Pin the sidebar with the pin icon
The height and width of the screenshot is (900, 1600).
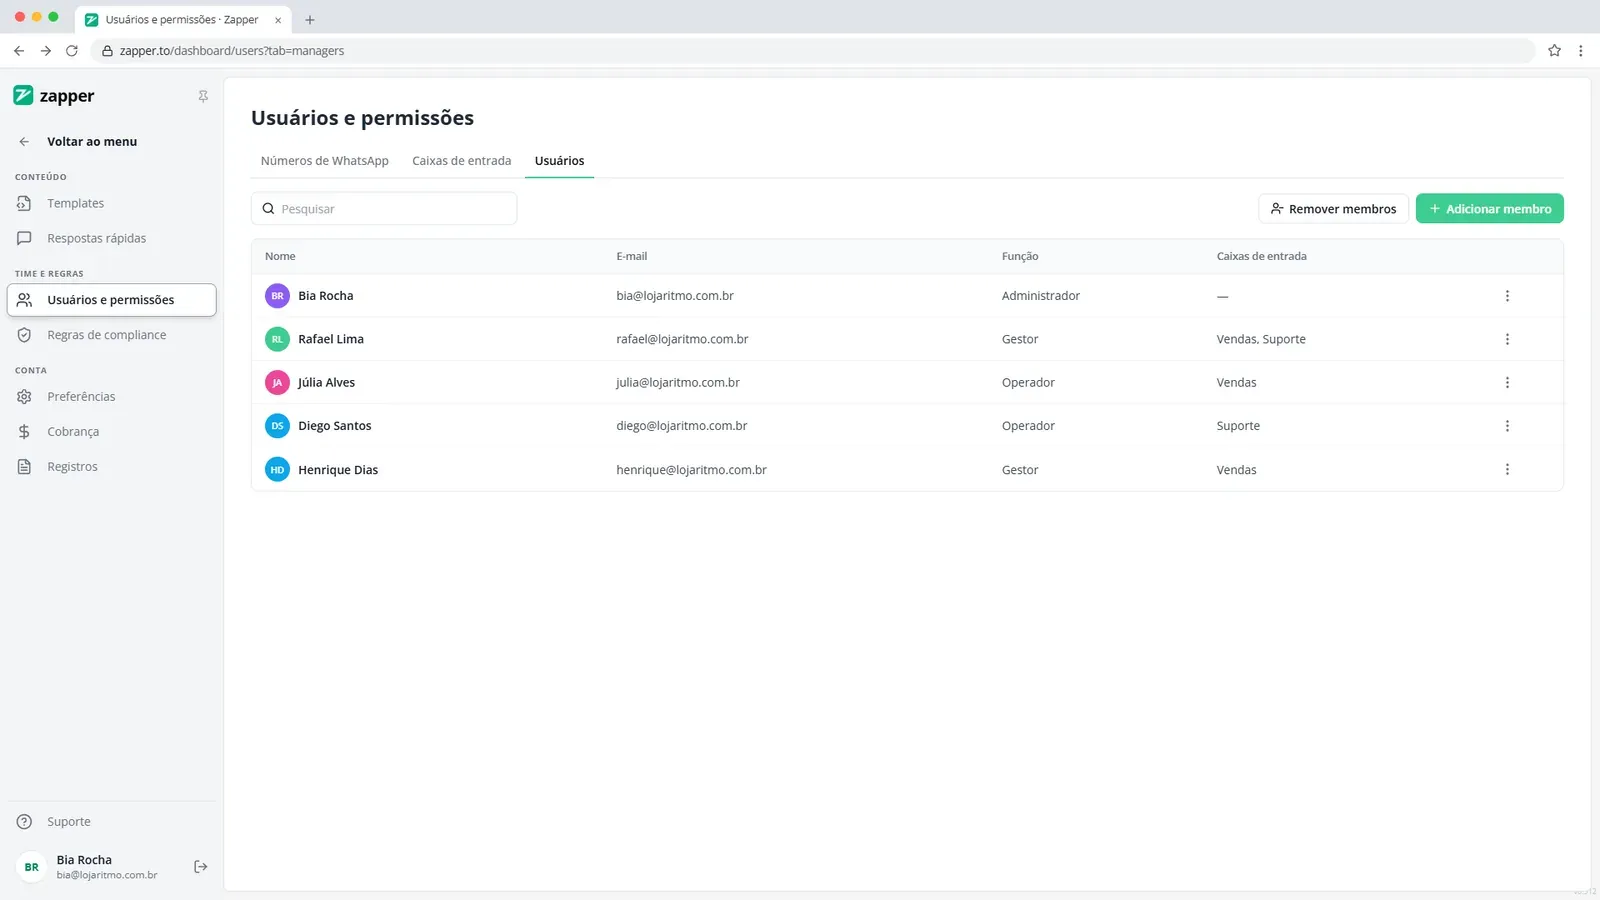(203, 97)
